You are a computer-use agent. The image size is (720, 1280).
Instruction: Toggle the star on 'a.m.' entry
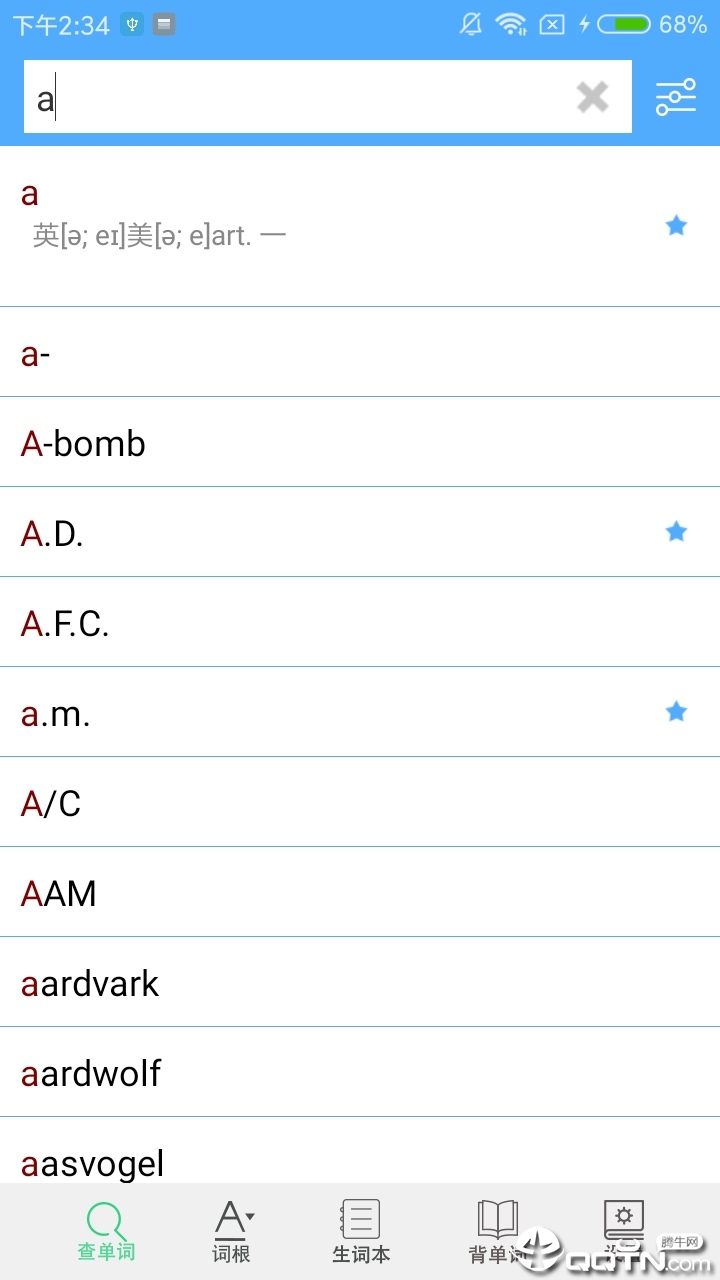tap(676, 712)
